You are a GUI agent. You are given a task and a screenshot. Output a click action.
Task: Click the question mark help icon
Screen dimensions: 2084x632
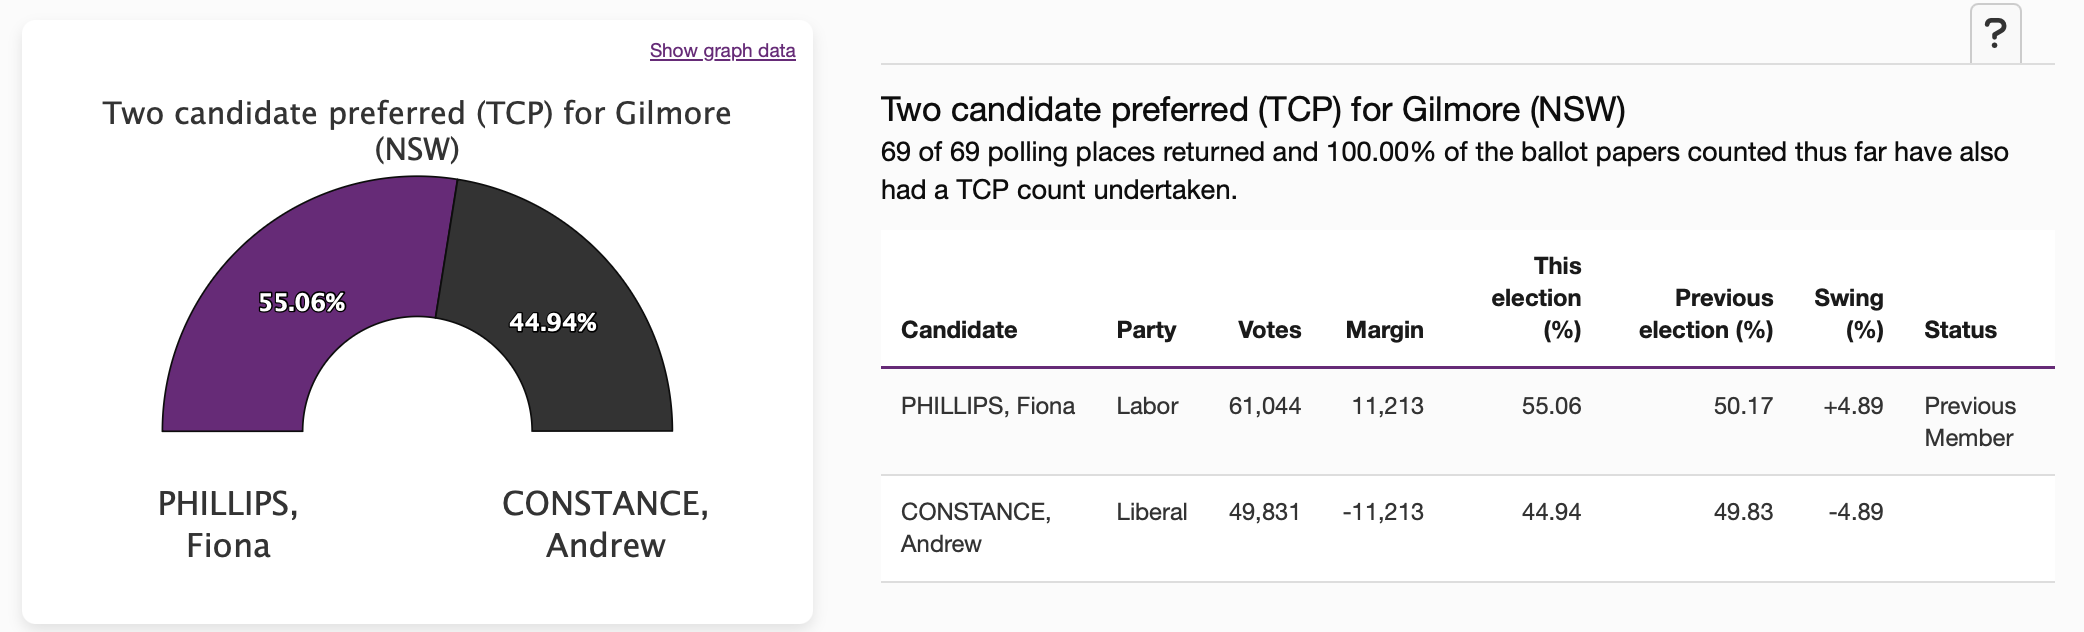click(1995, 35)
